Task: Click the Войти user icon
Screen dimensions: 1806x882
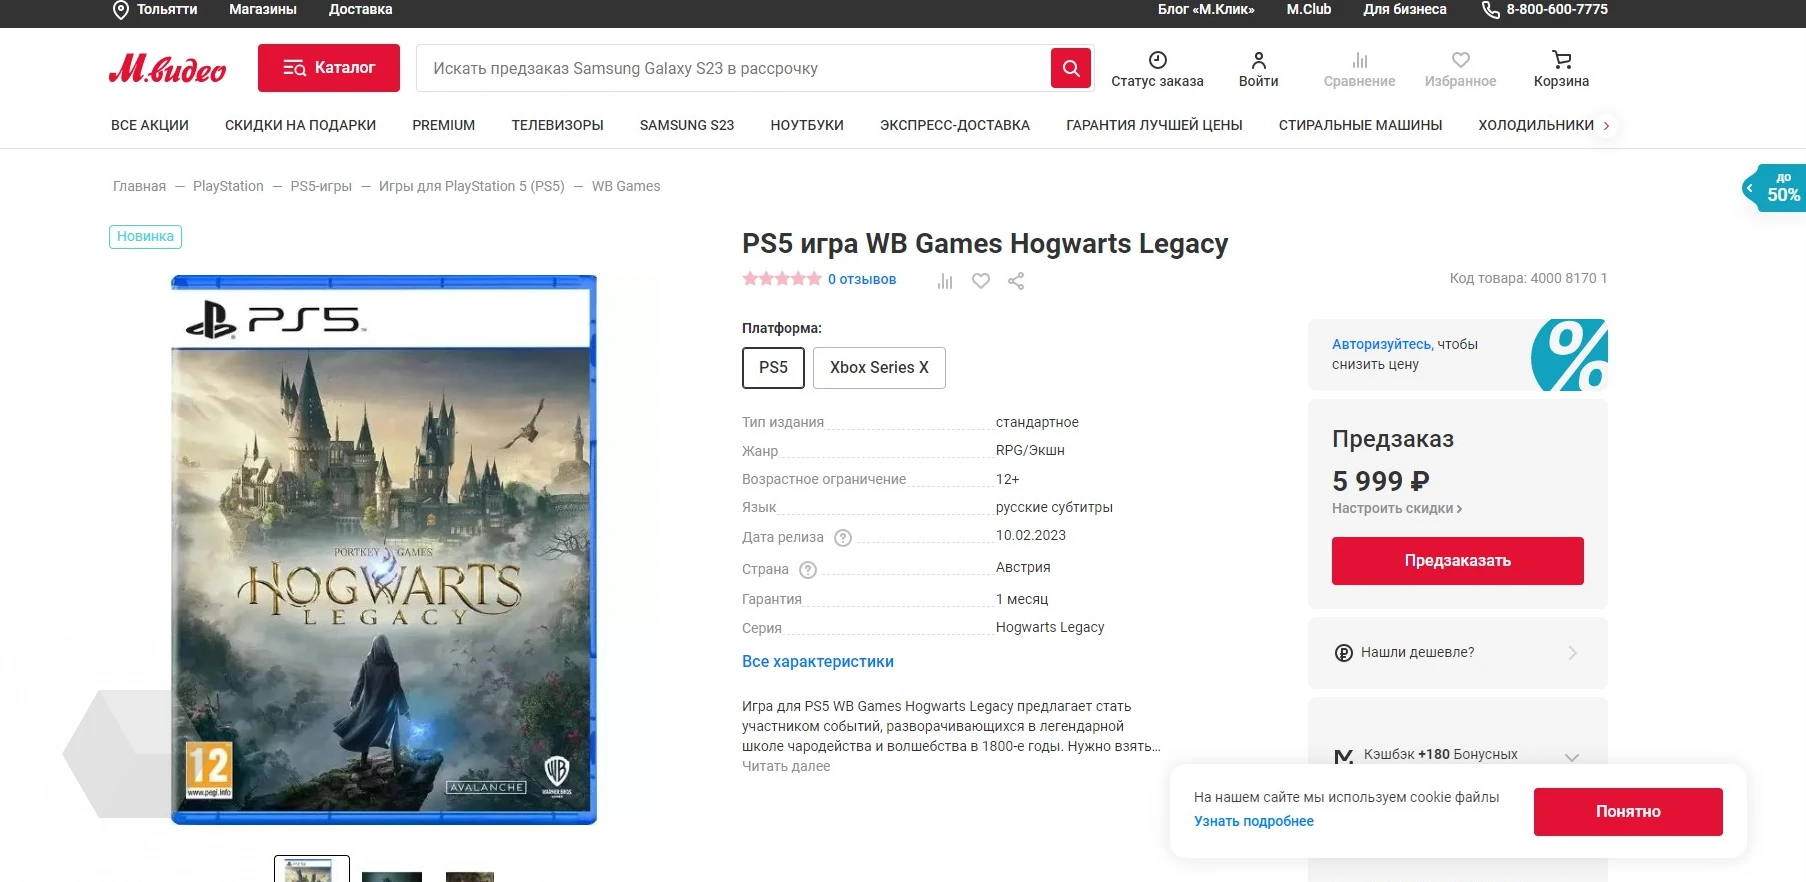Action: pos(1259,60)
